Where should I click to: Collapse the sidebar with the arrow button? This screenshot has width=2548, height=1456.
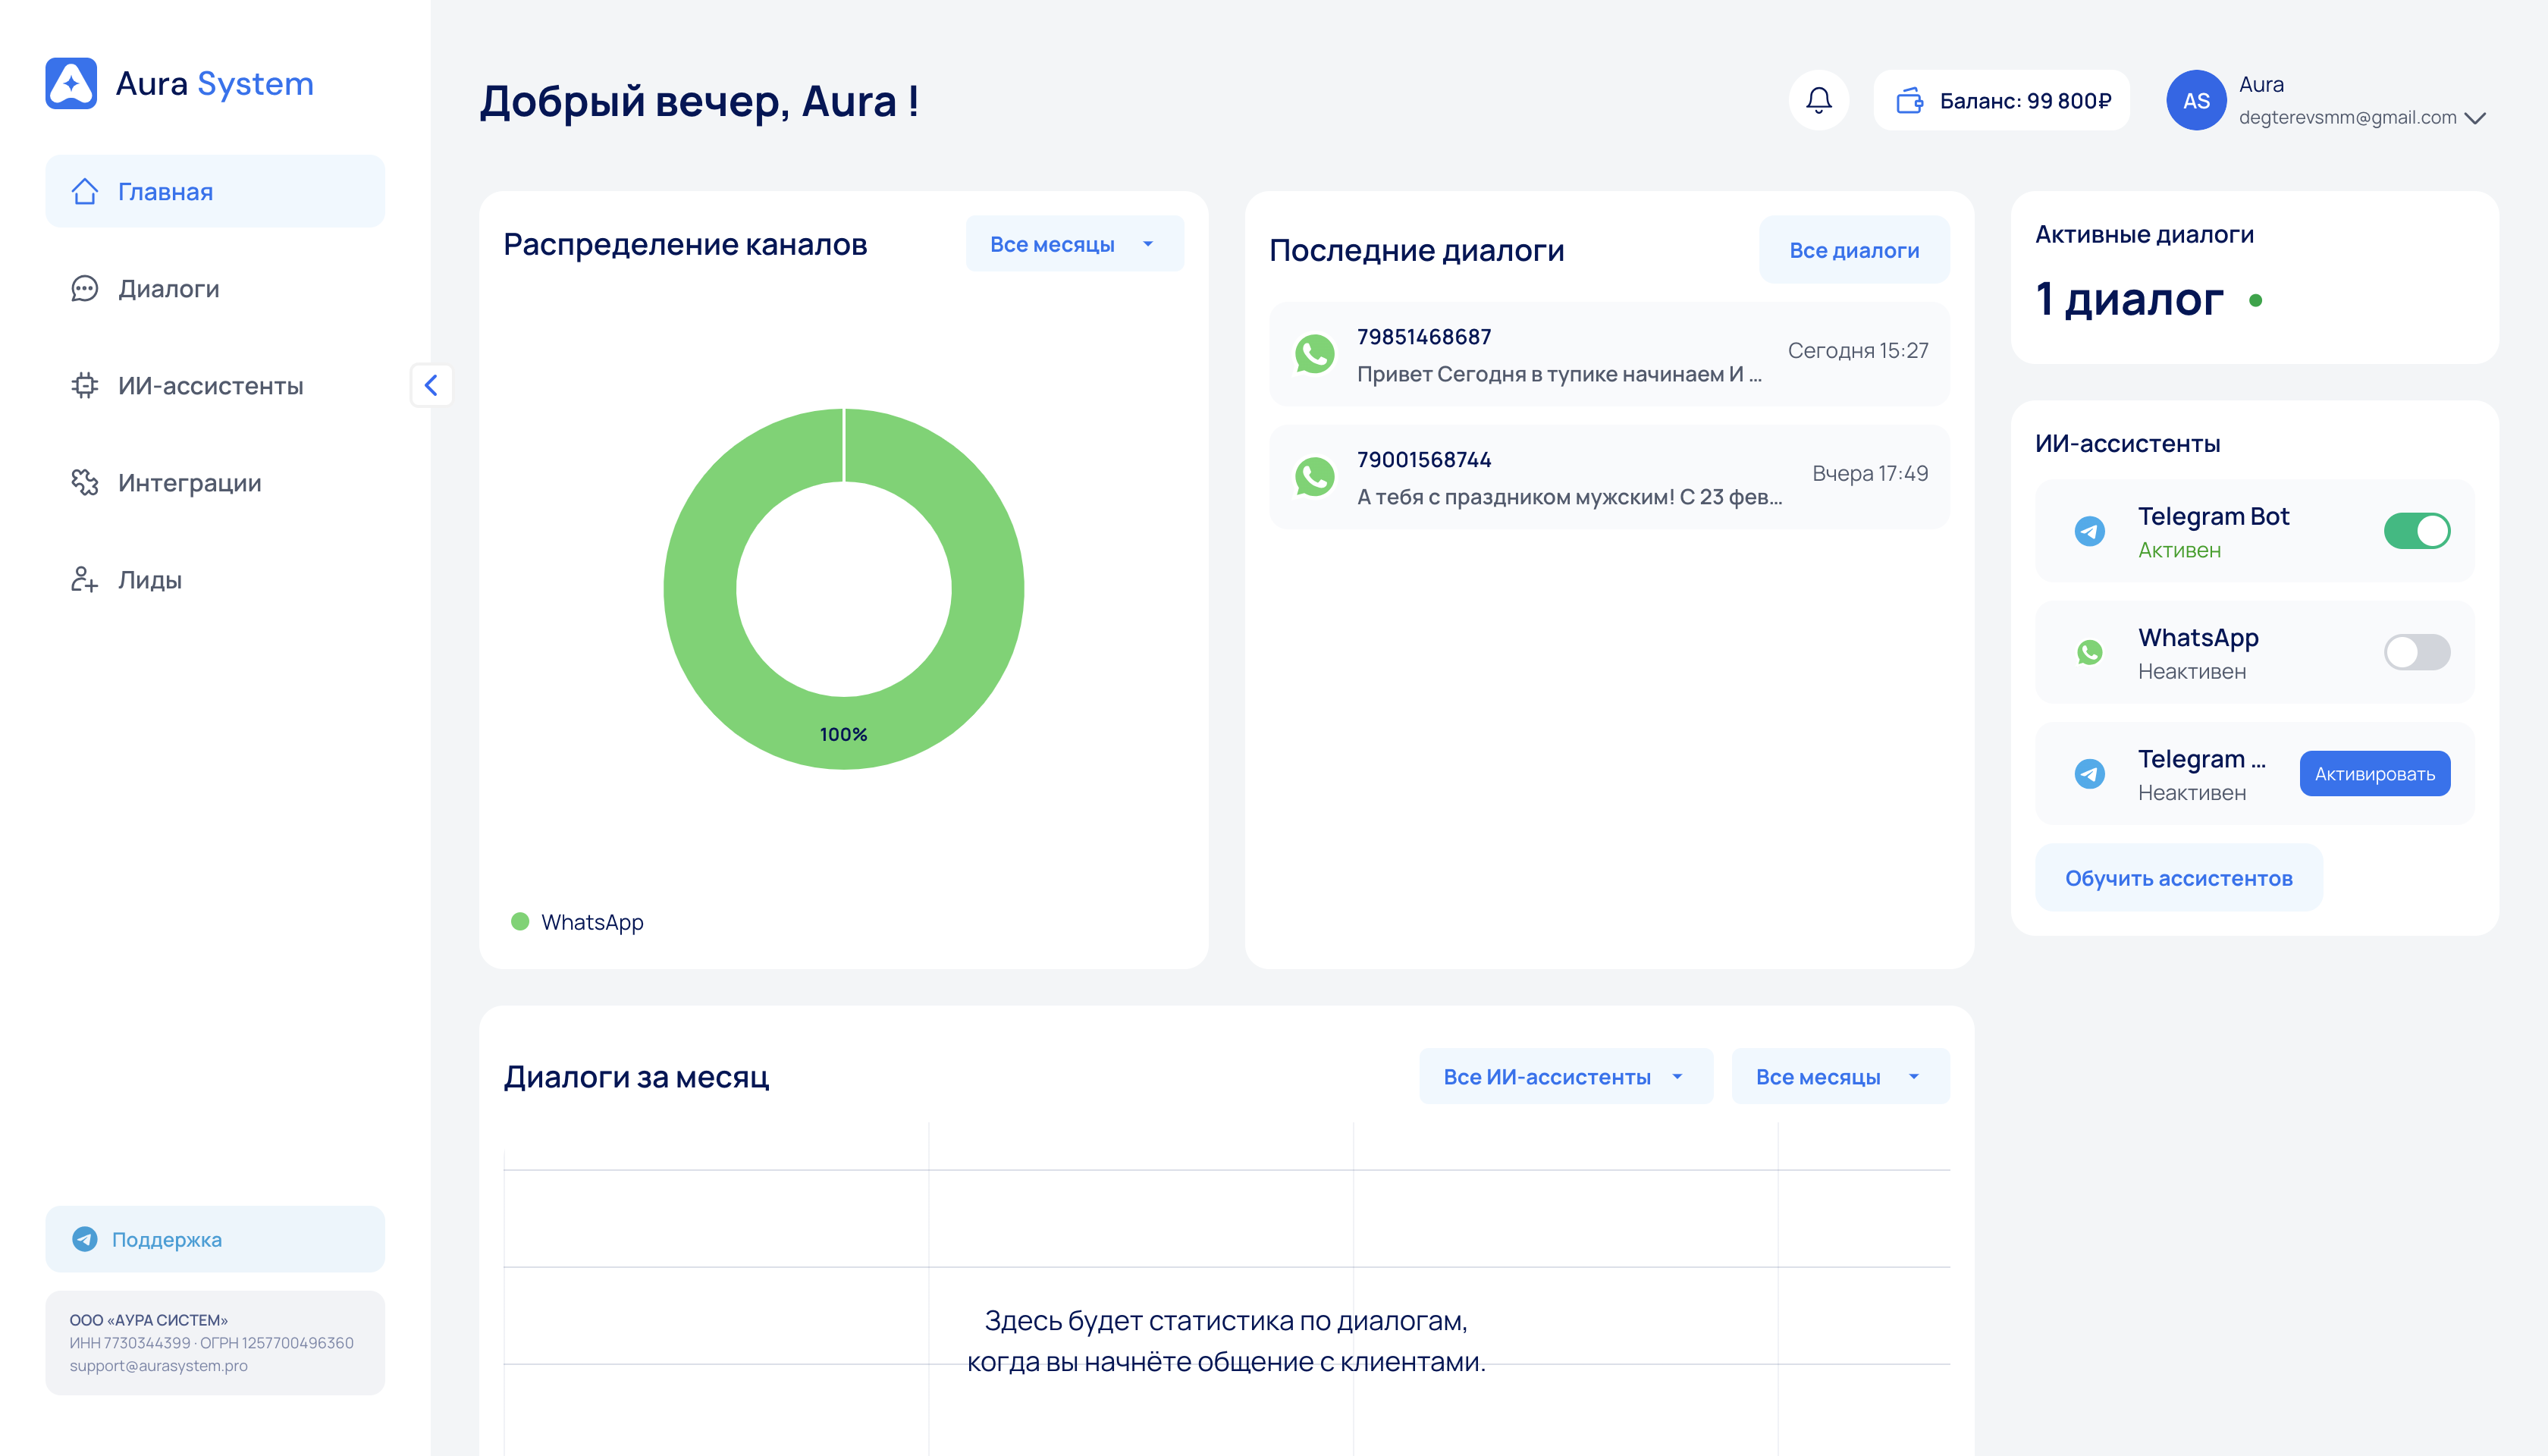coord(431,385)
